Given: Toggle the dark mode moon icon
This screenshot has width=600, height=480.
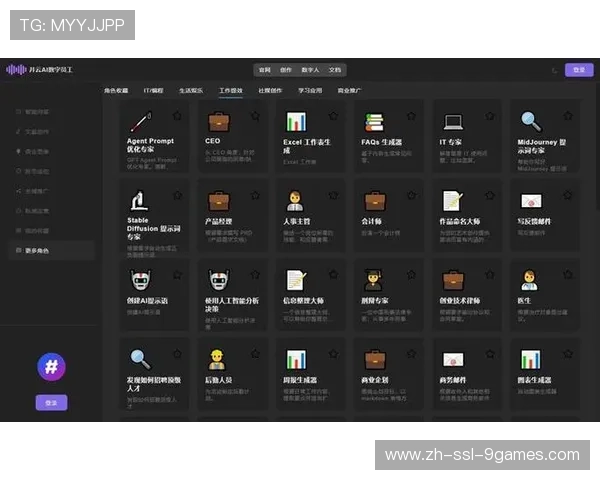Looking at the screenshot, I should pos(554,70).
